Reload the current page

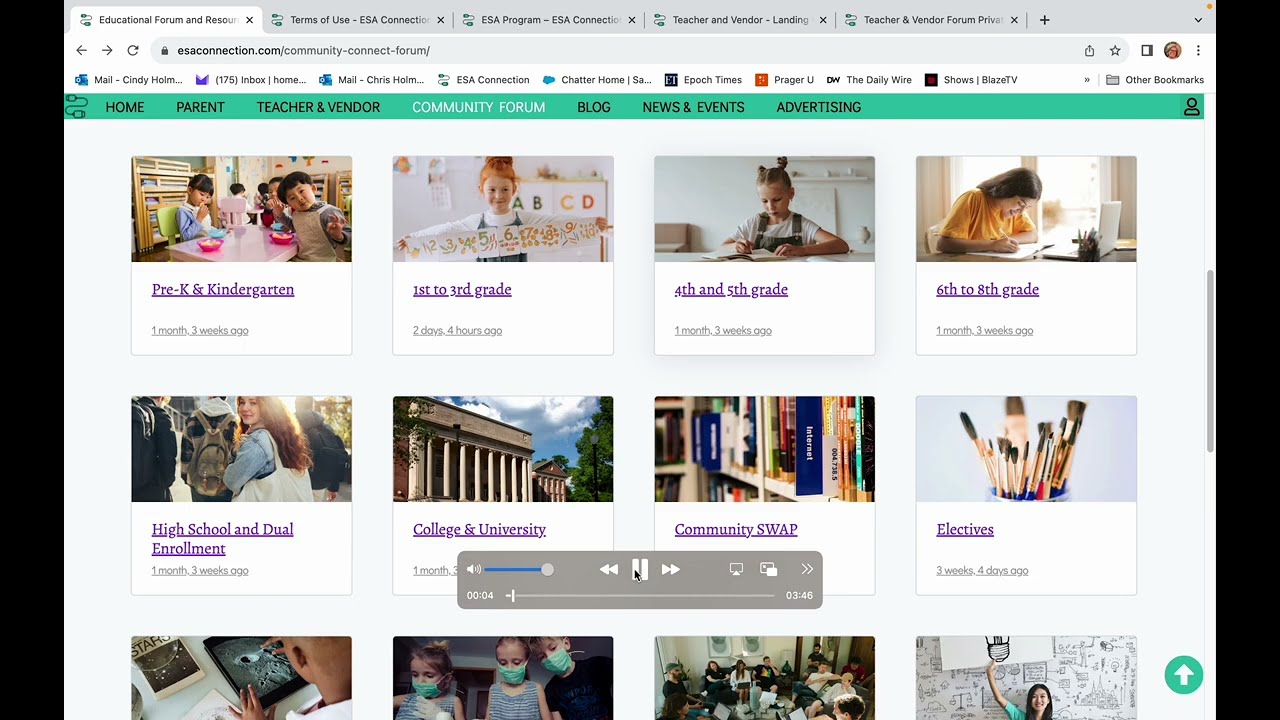tap(133, 50)
